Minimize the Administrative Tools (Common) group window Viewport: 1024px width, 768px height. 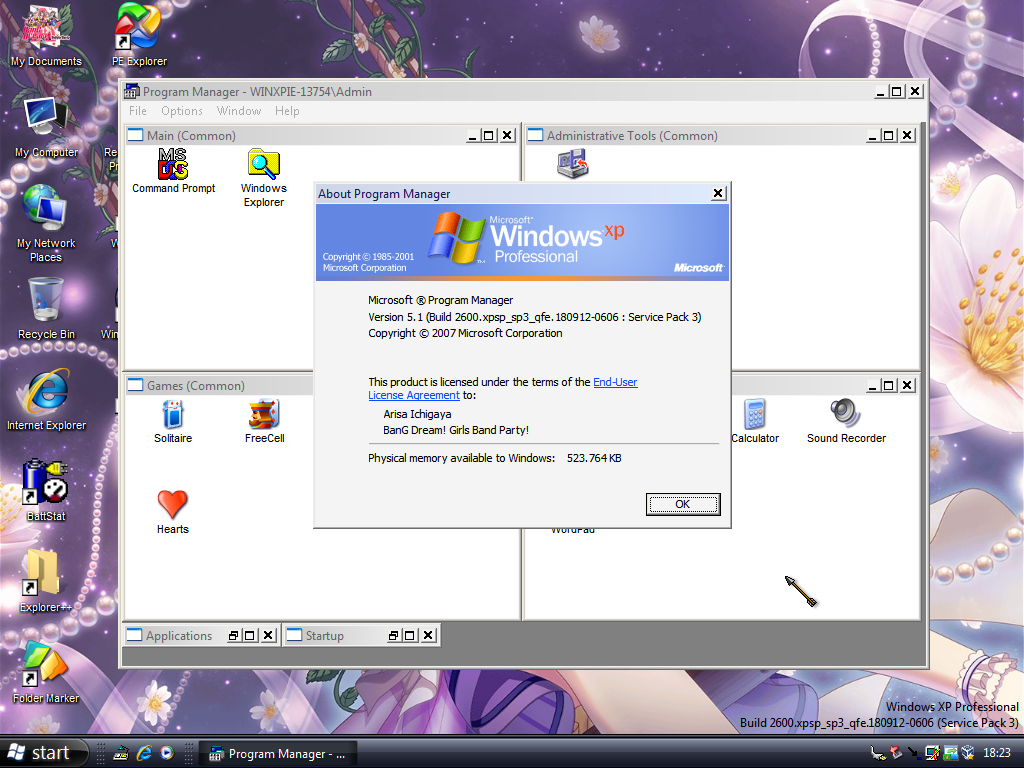[x=872, y=135]
